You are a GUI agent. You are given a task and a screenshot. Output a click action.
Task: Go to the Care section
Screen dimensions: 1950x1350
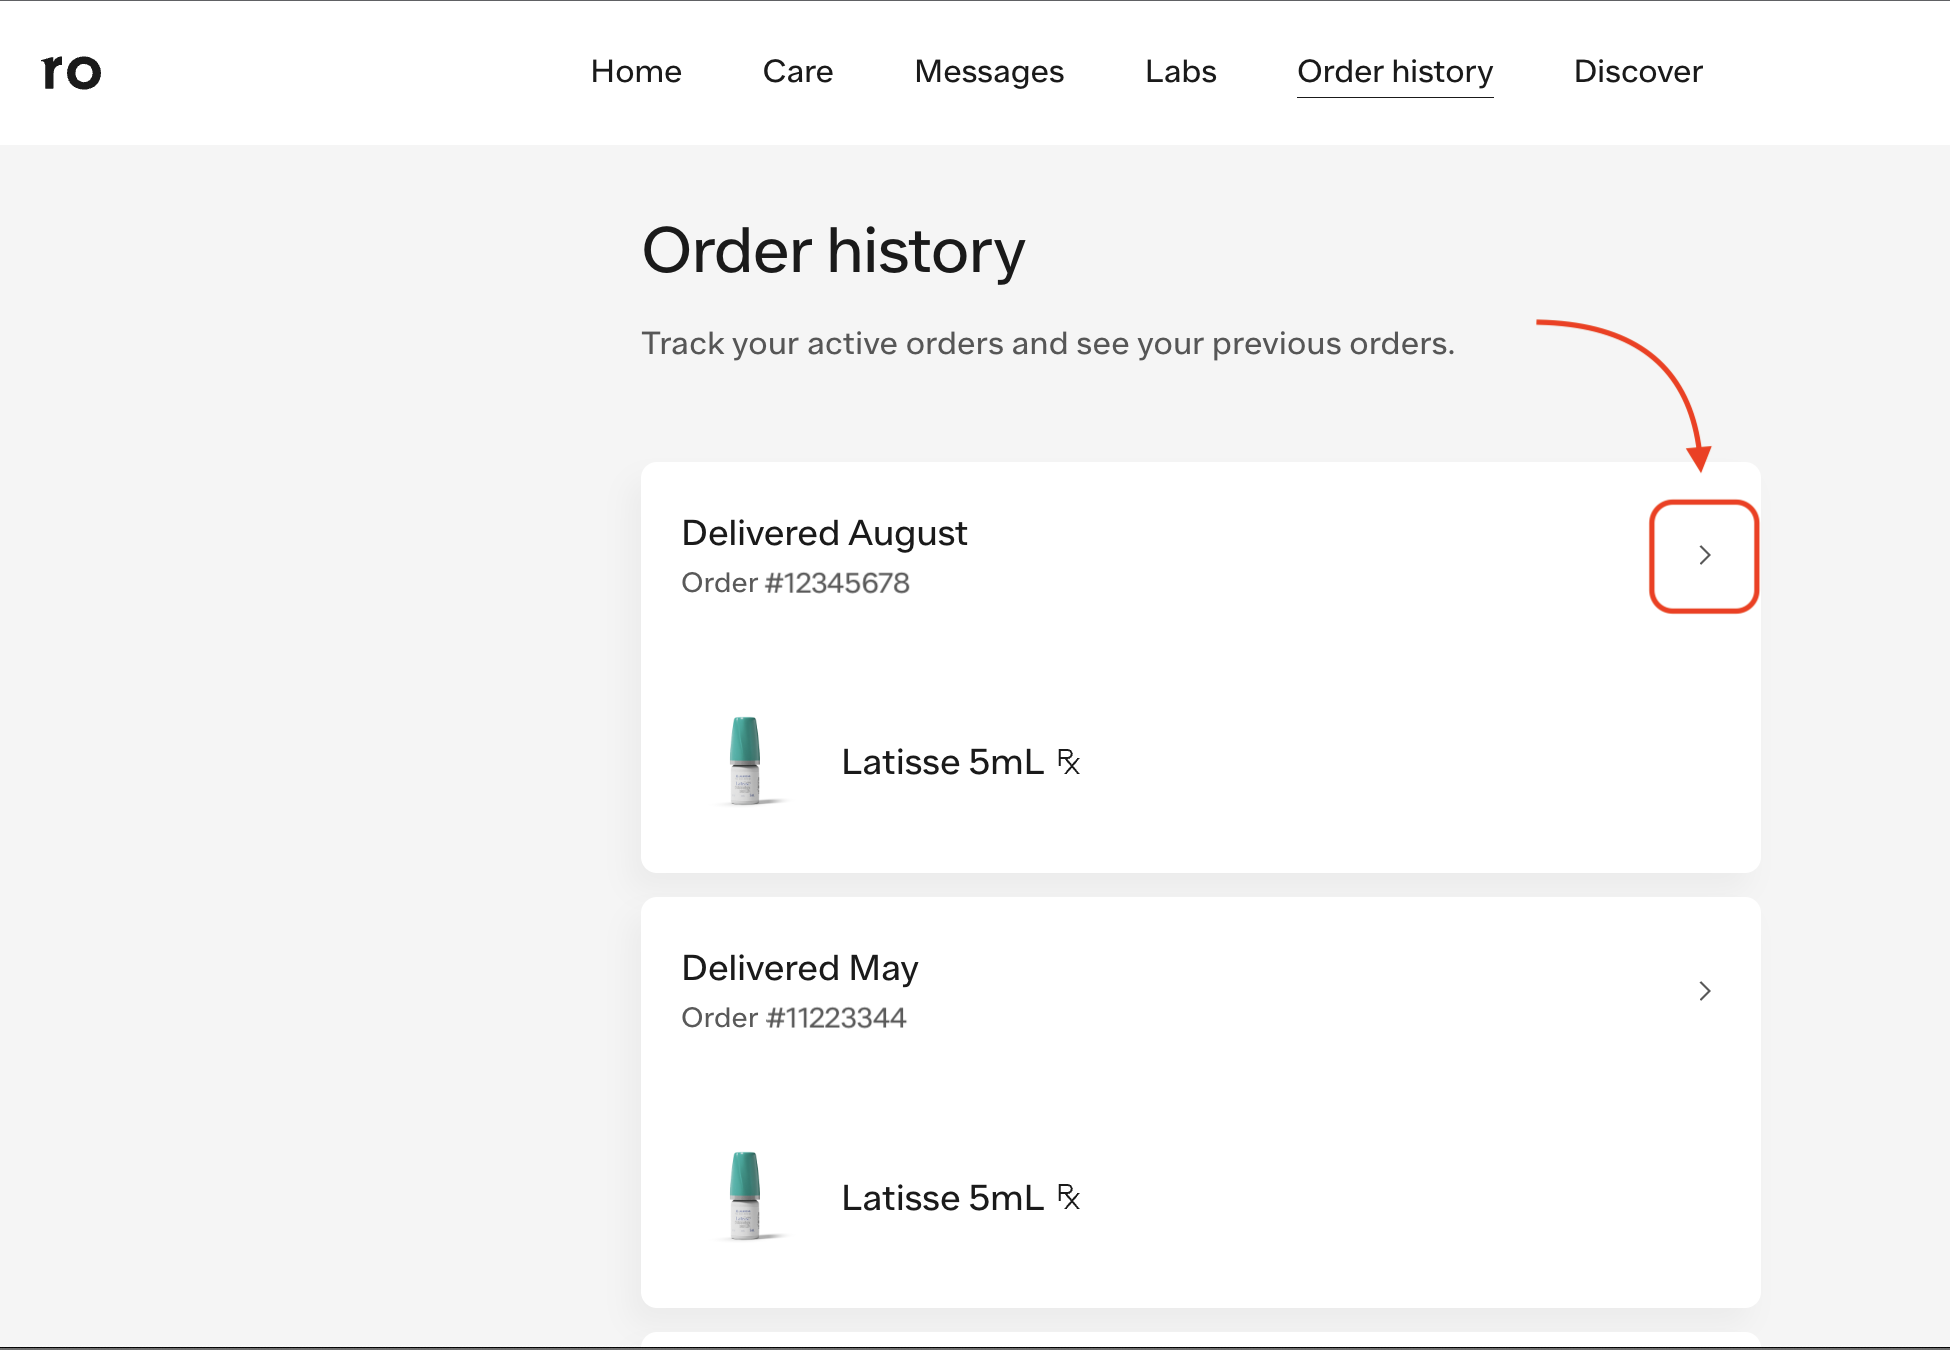point(797,72)
